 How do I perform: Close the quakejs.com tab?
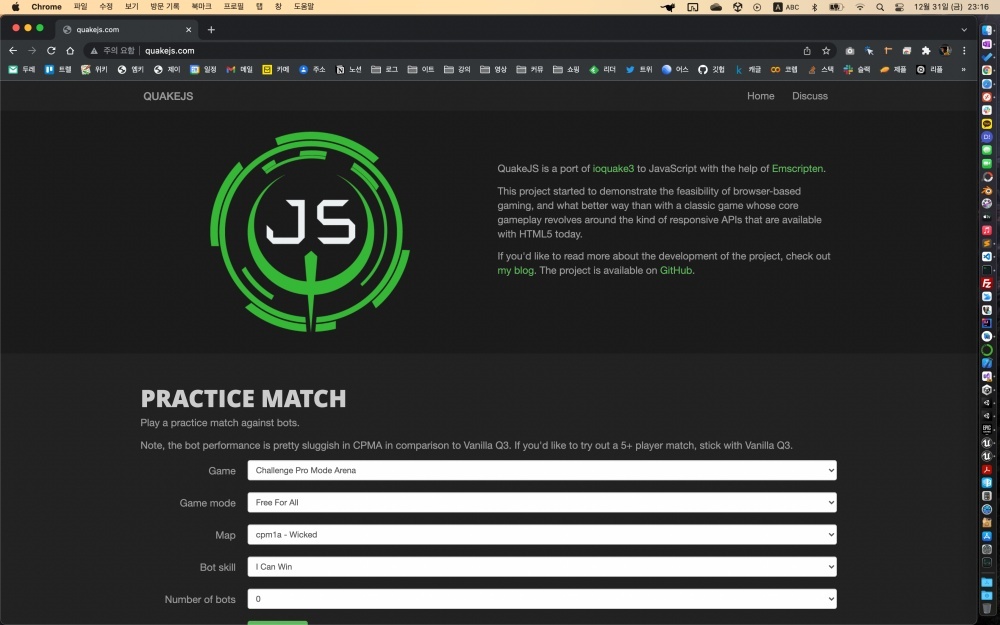[x=188, y=29]
